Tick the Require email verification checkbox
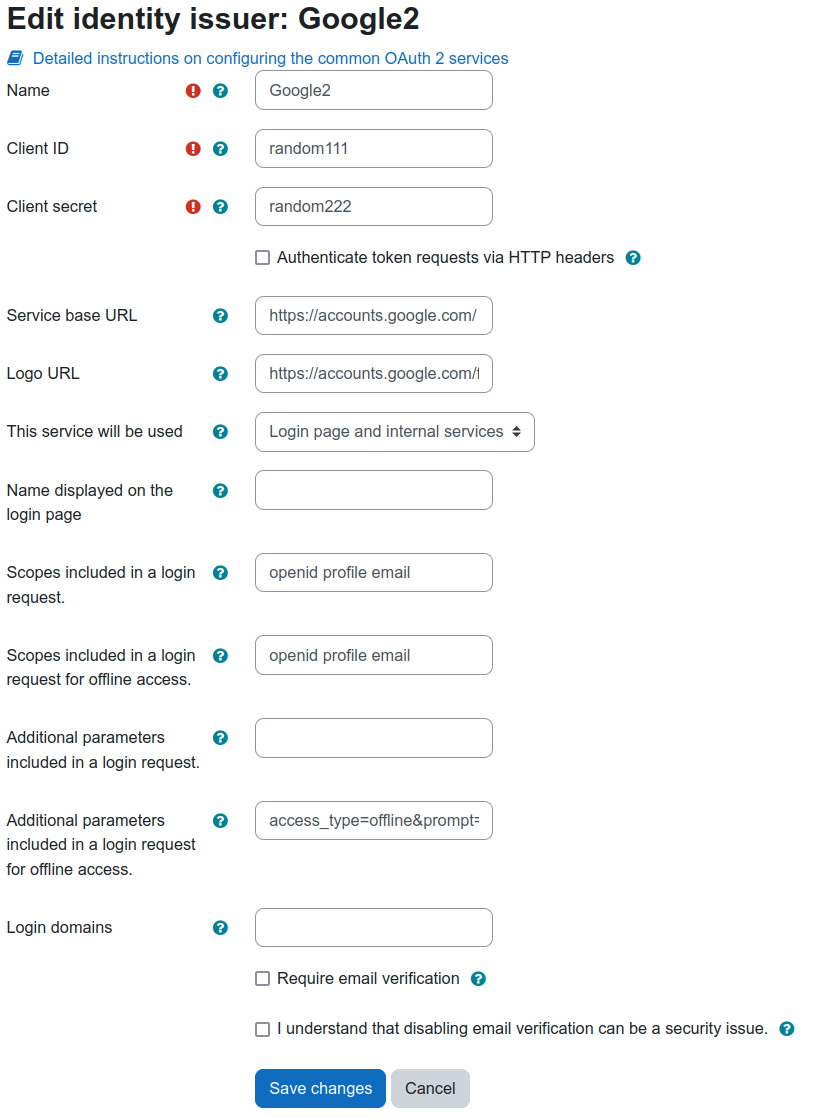The height and width of the screenshot is (1119, 815). coord(263,978)
